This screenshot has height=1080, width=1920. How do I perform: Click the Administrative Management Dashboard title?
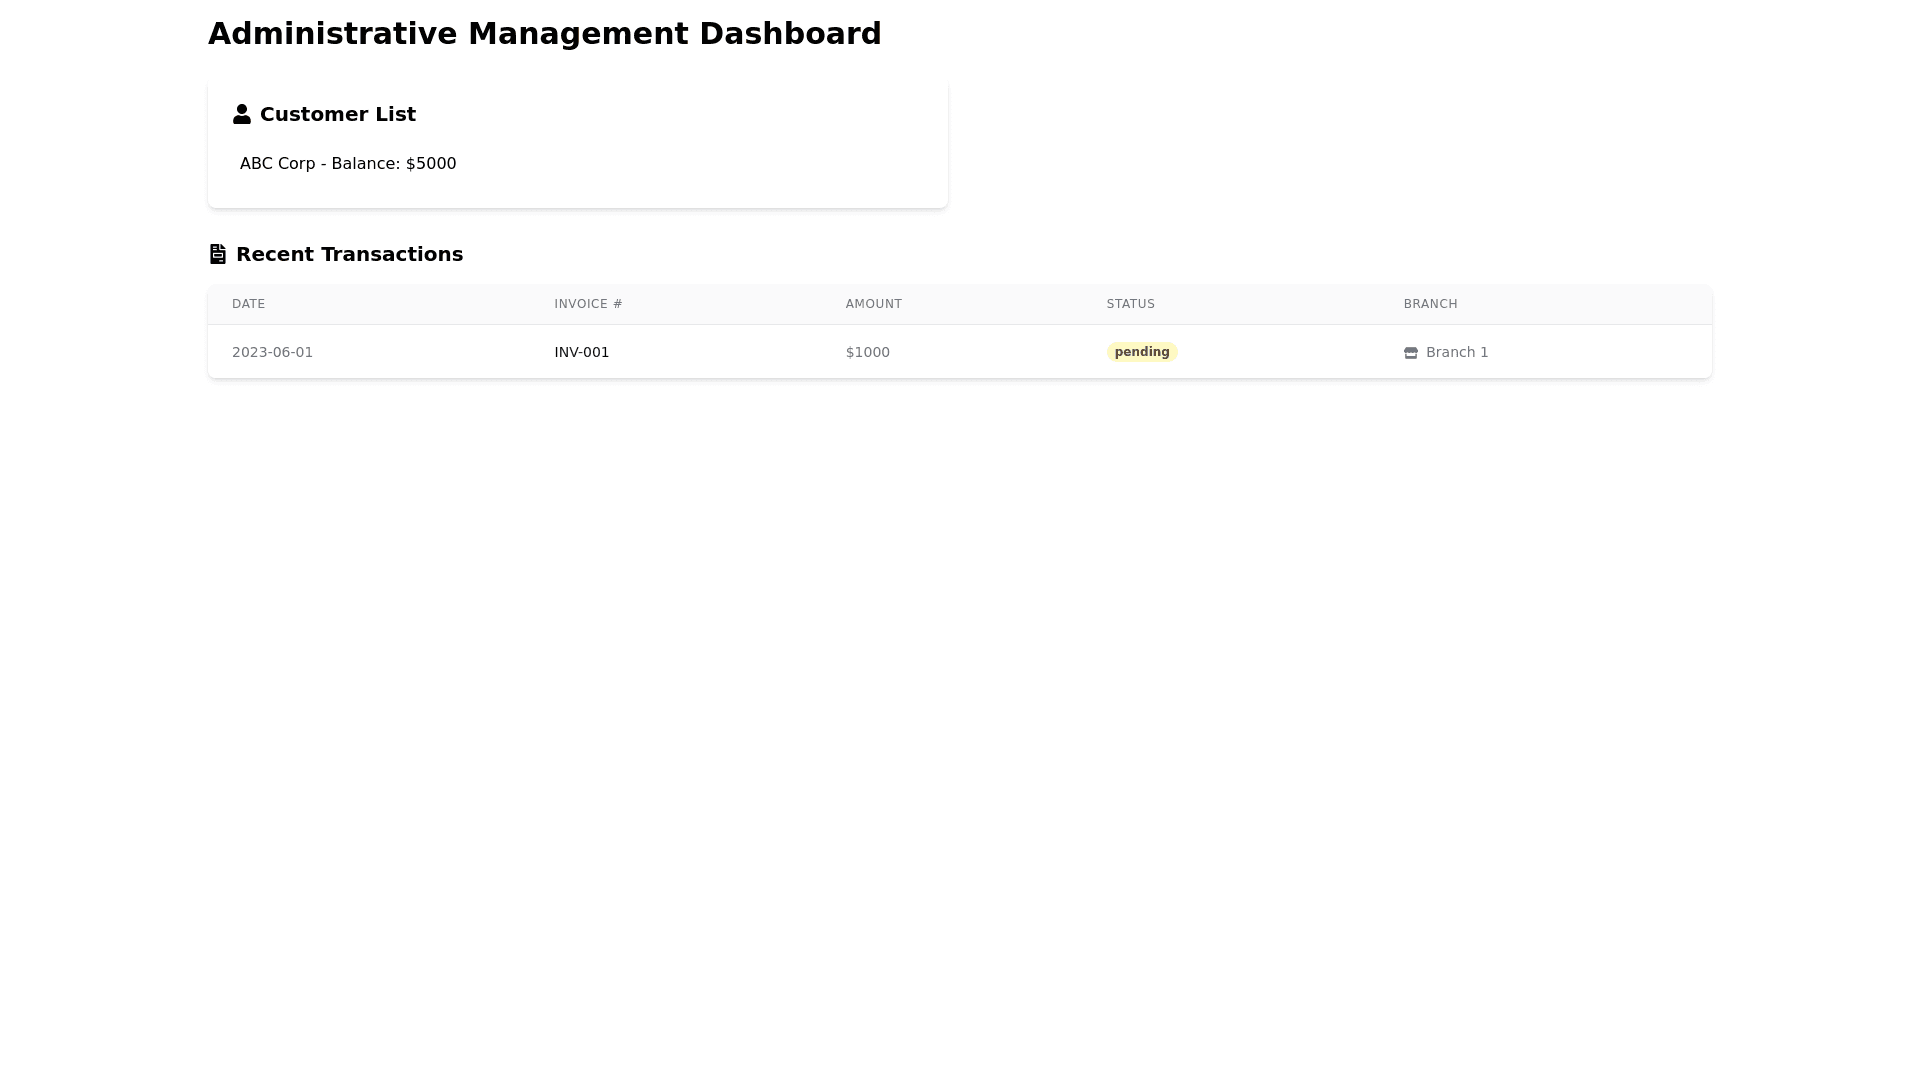point(544,34)
